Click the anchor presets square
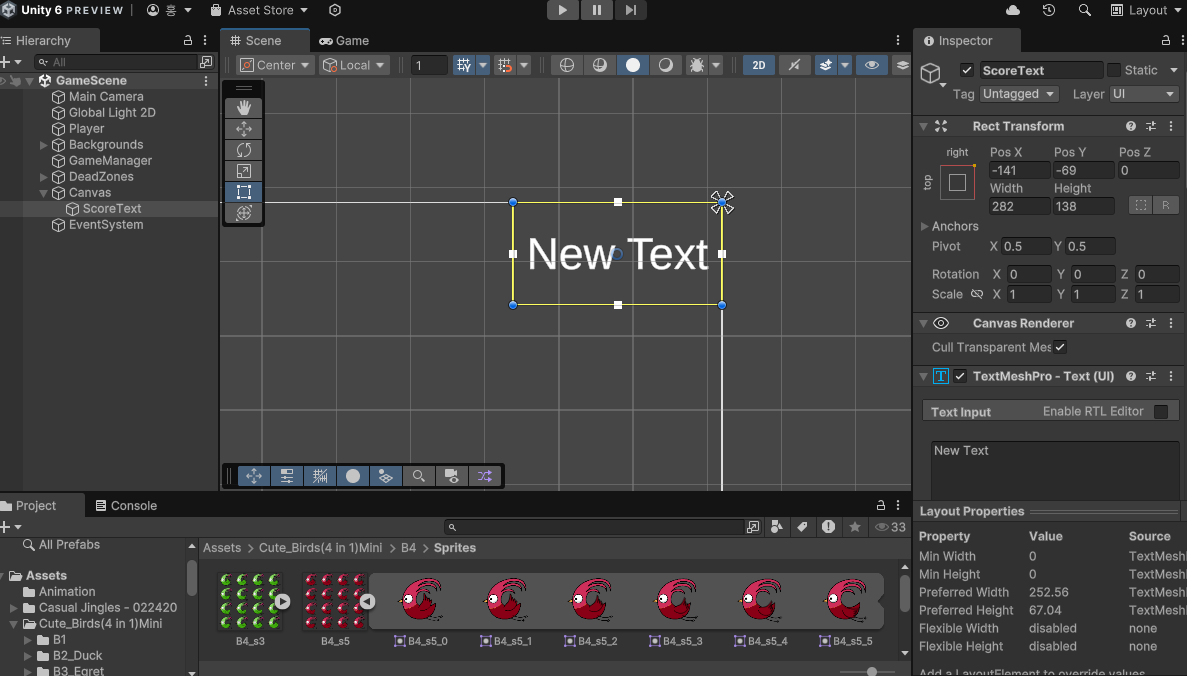The width and height of the screenshot is (1187, 676). point(957,182)
